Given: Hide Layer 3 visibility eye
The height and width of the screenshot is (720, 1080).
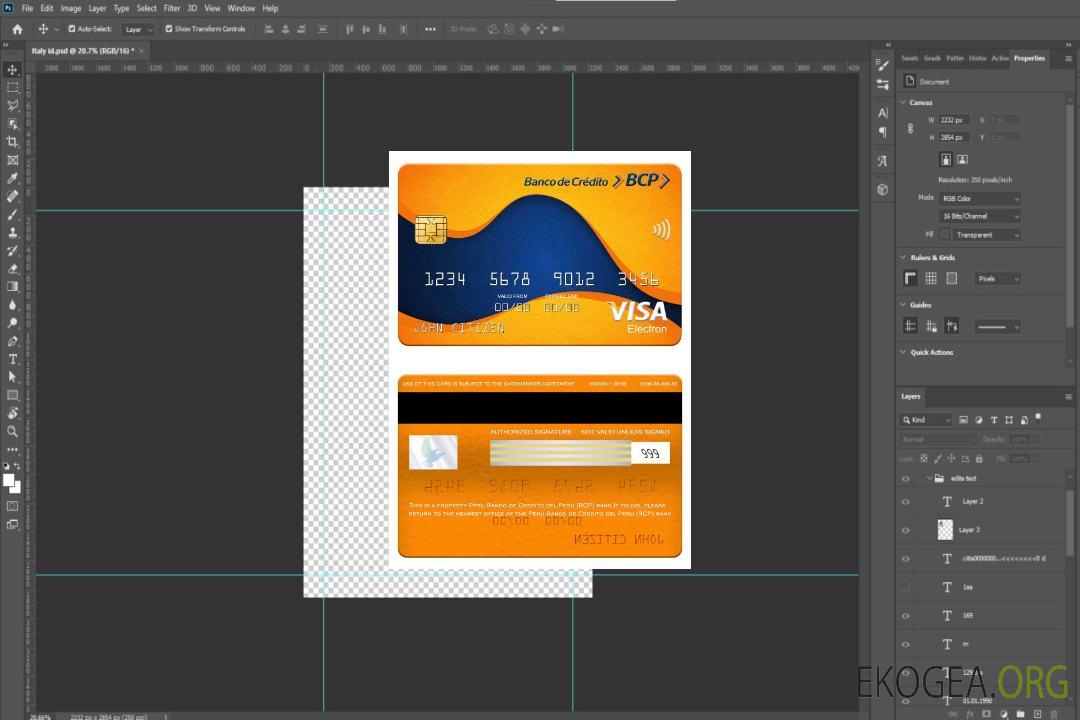Looking at the screenshot, I should point(906,531).
